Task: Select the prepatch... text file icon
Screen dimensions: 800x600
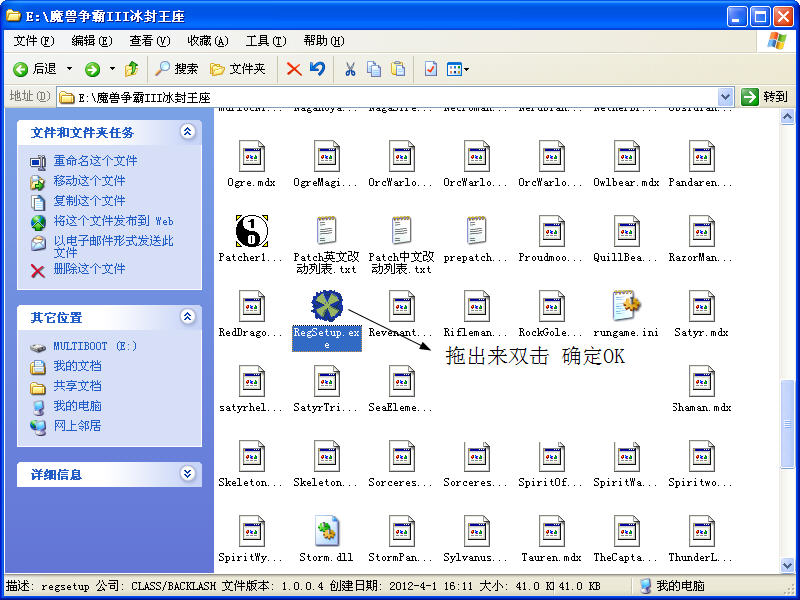Action: (x=477, y=231)
